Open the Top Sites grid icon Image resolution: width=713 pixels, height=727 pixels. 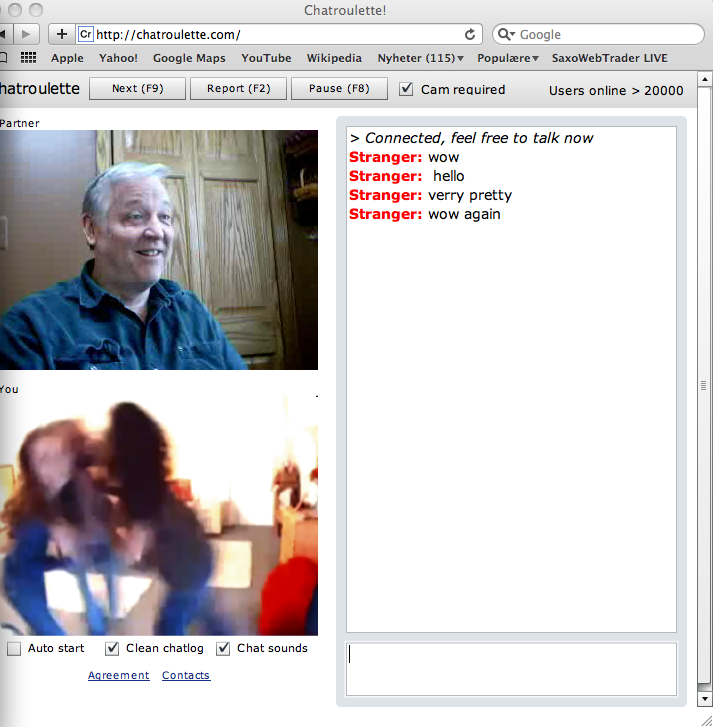click(28, 57)
